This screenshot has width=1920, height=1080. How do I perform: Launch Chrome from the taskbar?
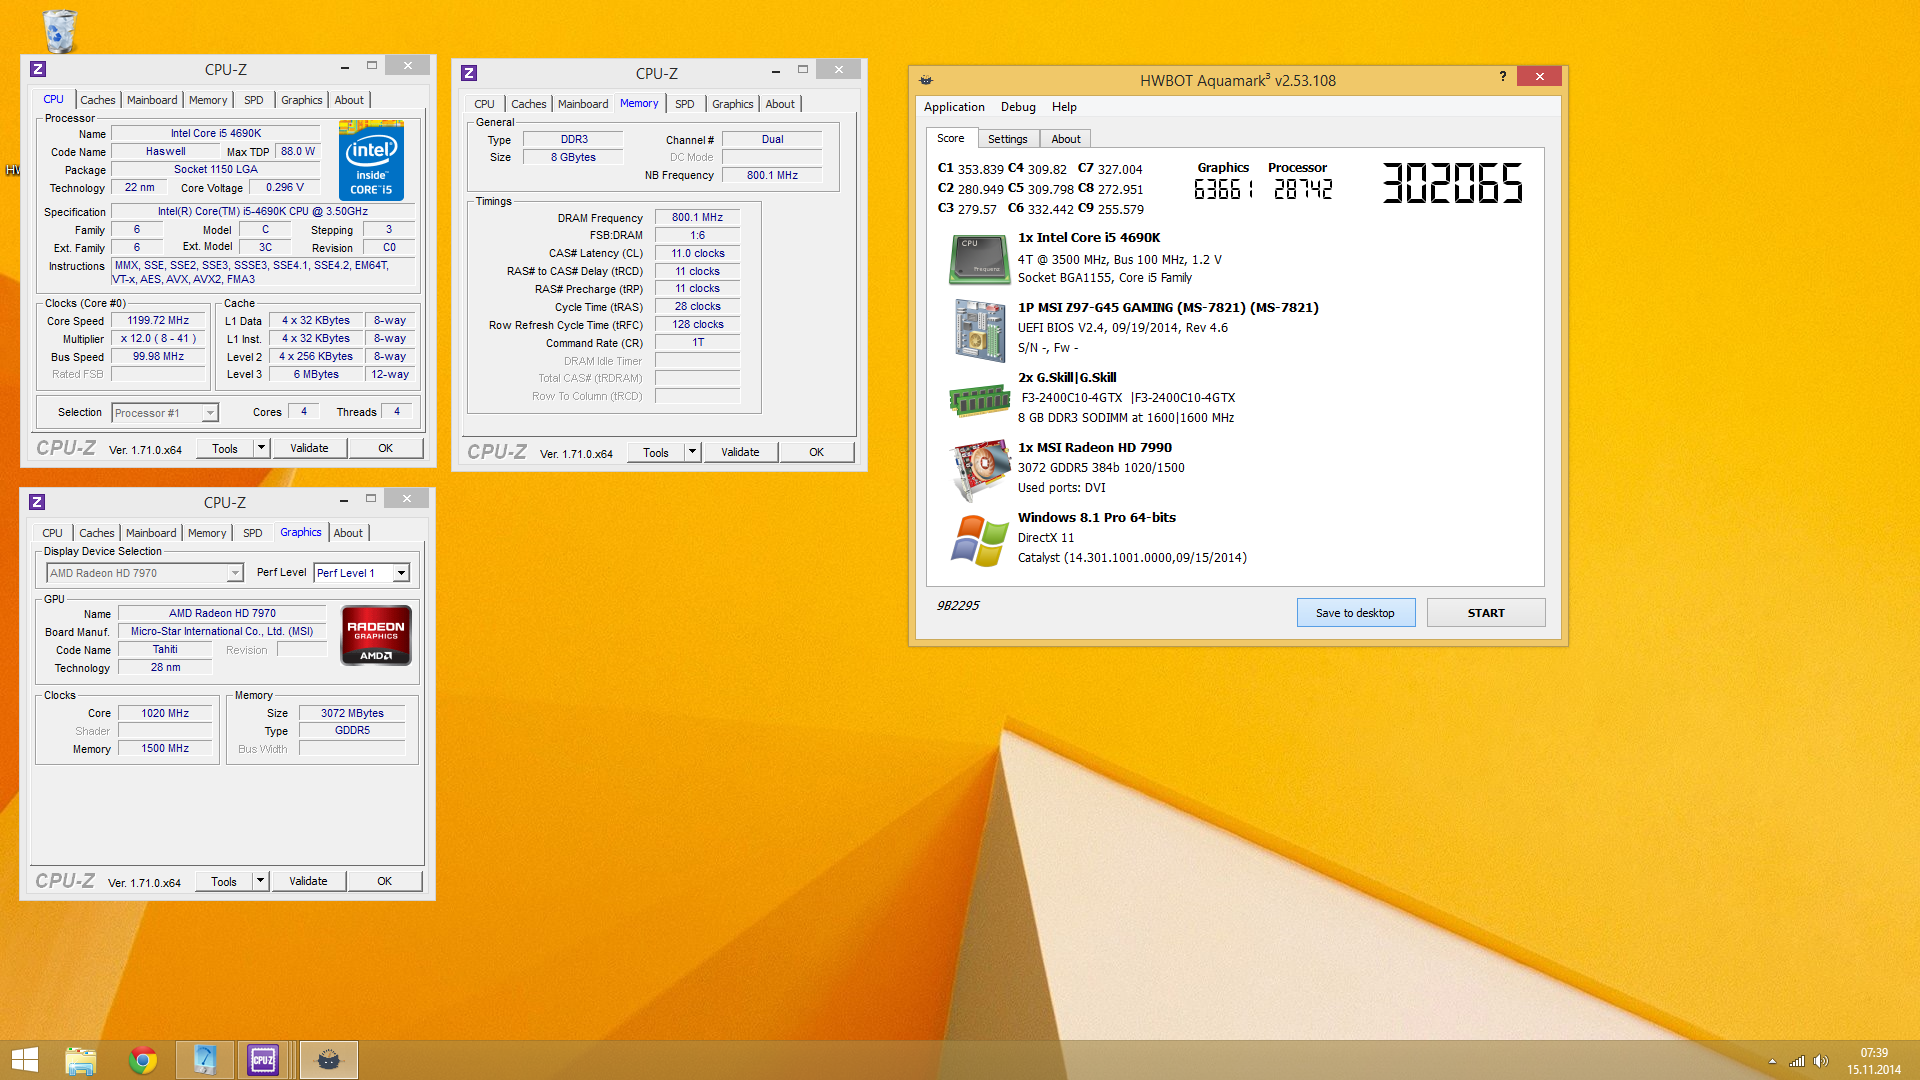[143, 1060]
